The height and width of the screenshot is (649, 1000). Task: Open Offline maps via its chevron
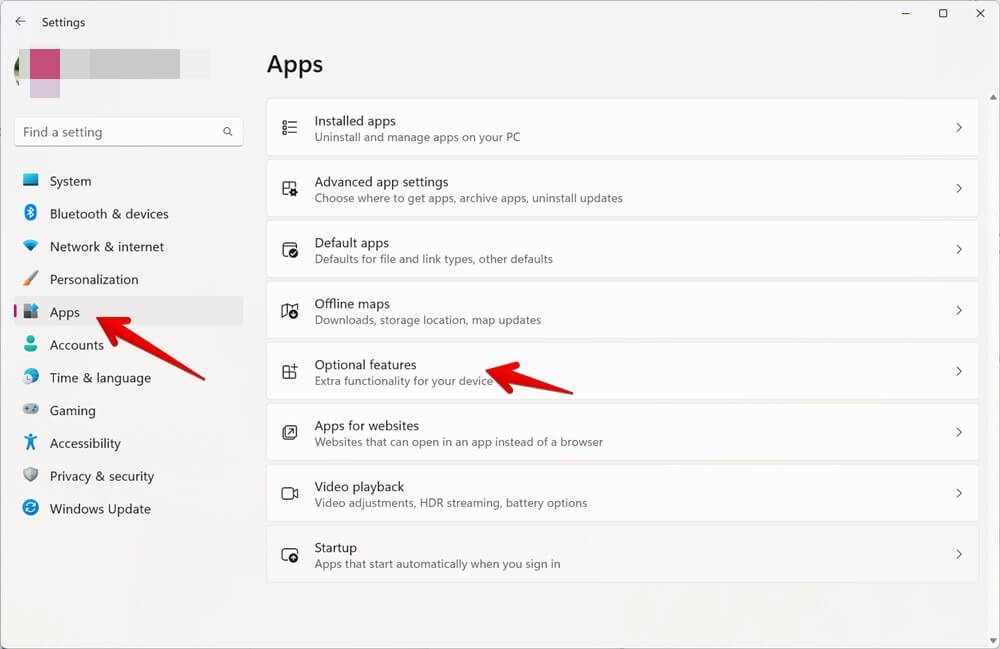point(959,310)
